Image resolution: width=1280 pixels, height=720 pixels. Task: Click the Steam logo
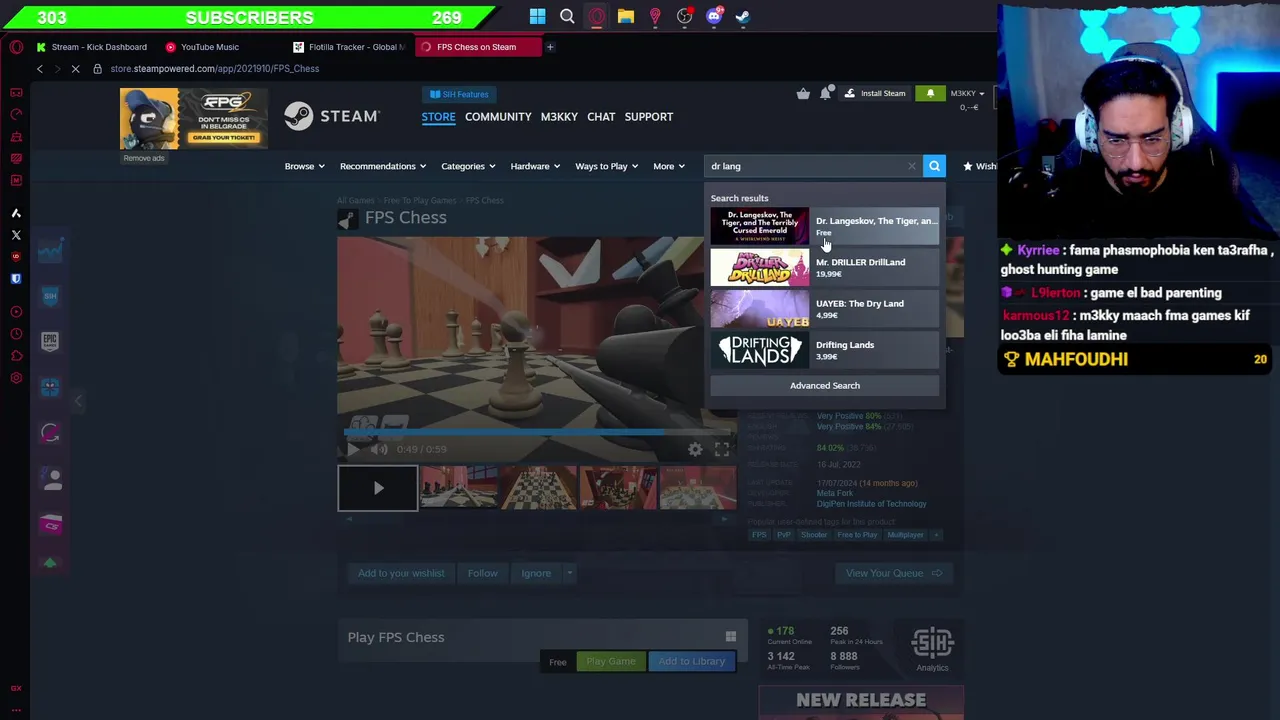[331, 116]
